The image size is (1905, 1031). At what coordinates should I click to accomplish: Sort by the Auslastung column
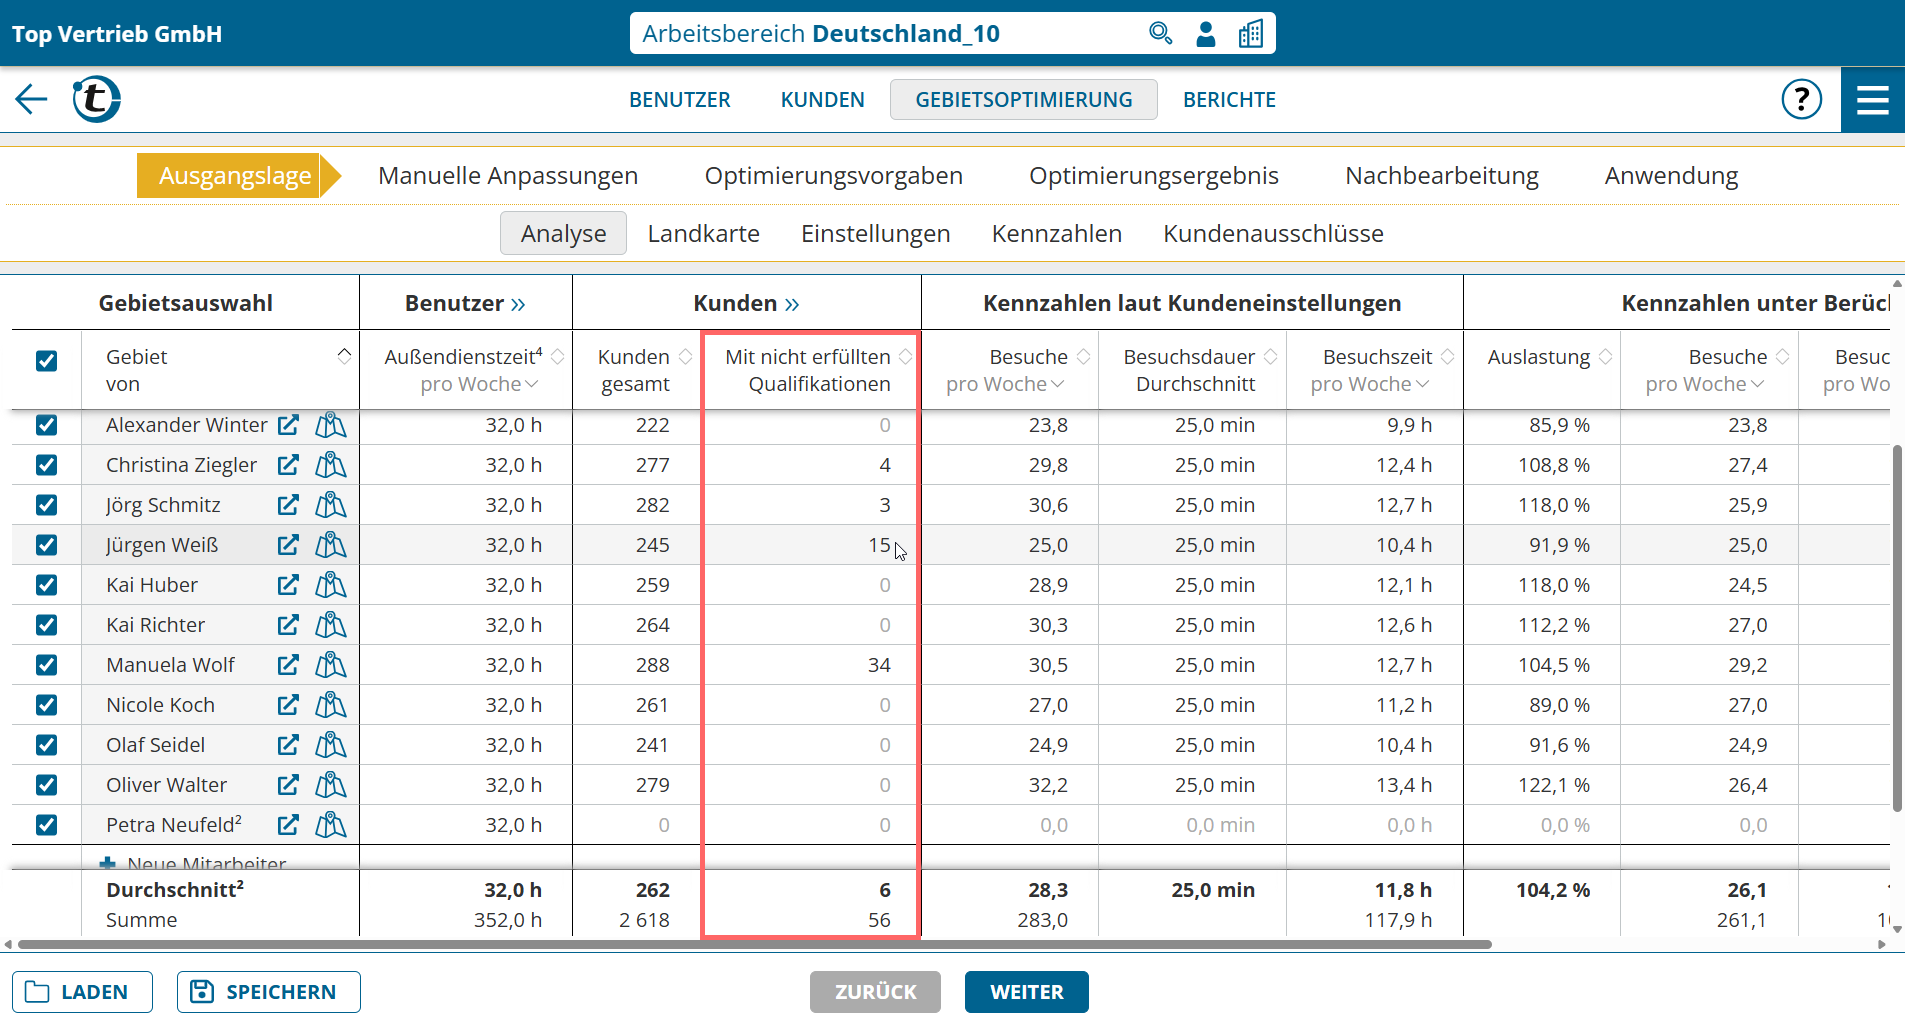tap(1604, 357)
